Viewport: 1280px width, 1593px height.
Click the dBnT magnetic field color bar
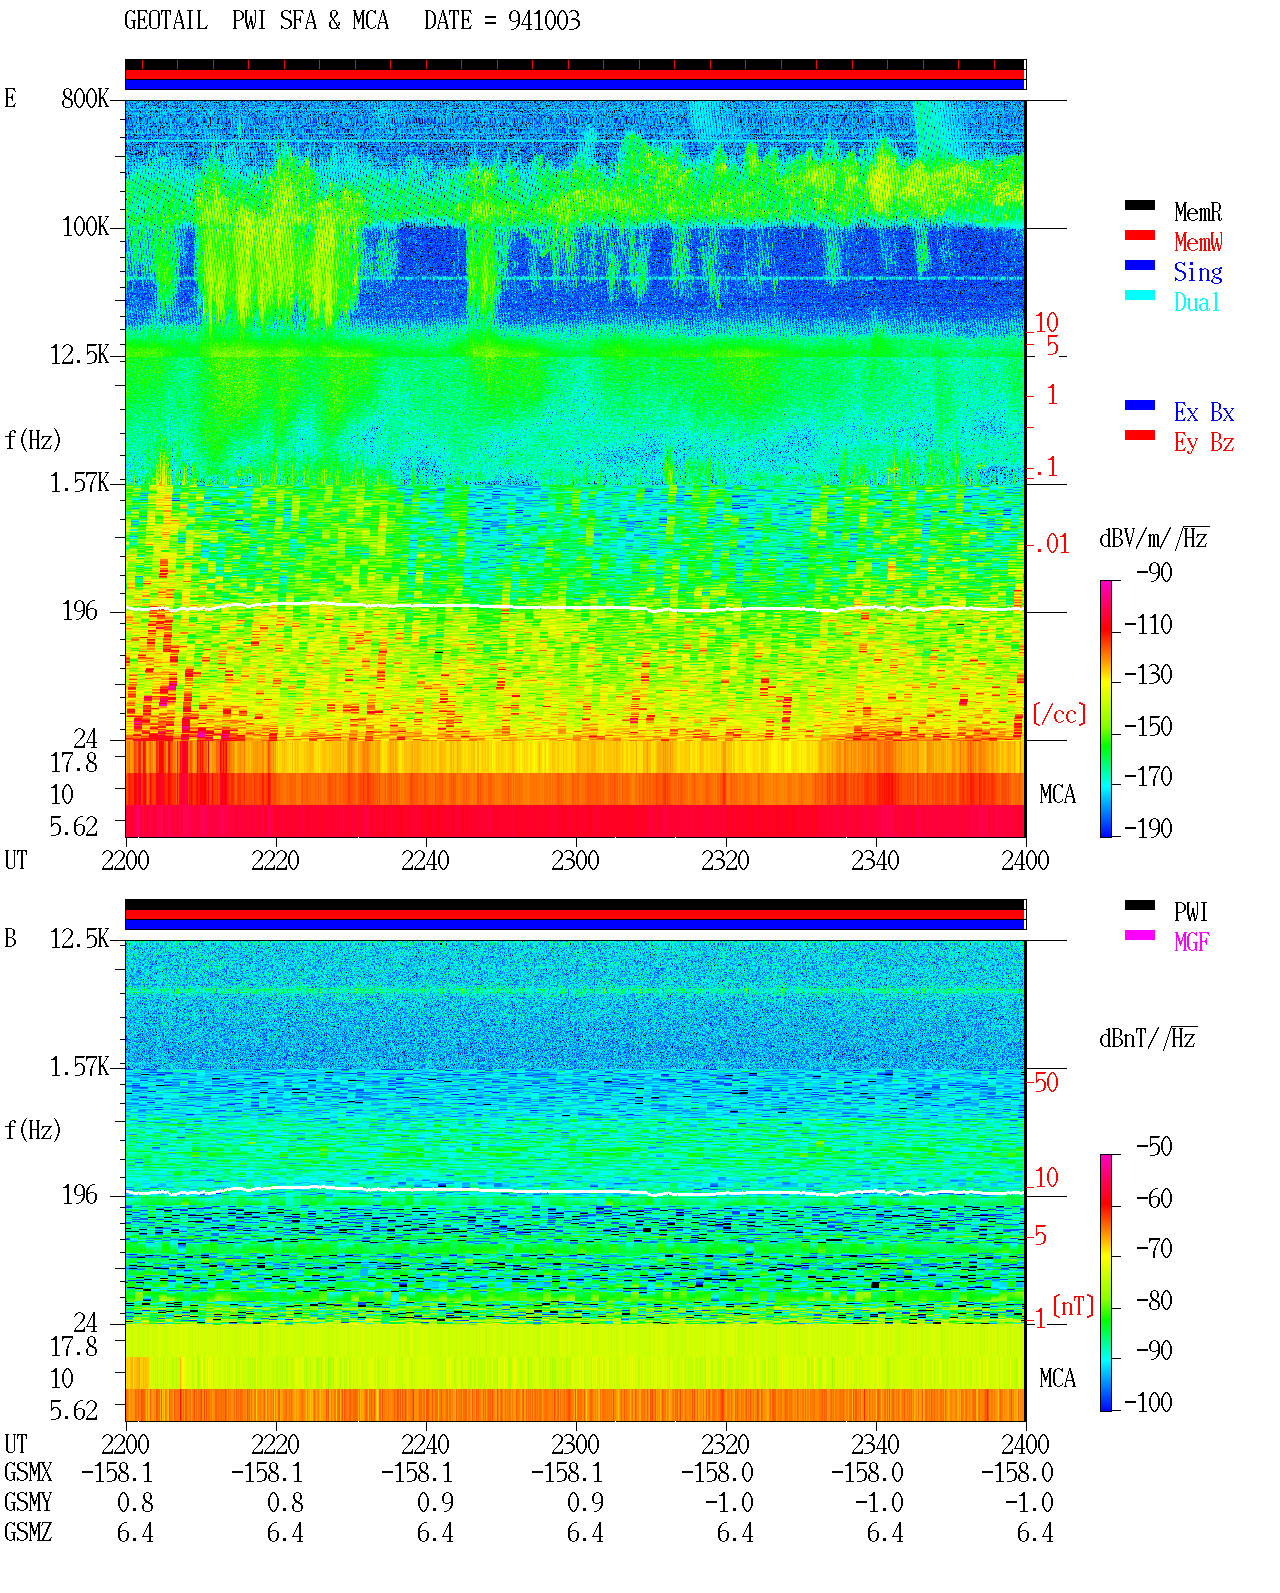pos(1106,1283)
